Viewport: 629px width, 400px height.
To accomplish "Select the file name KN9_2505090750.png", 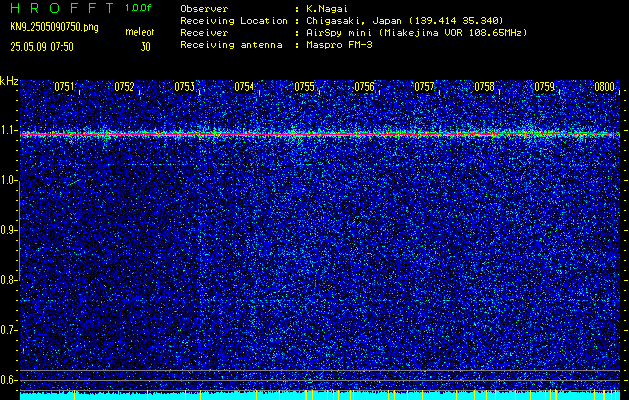I will pos(54,27).
